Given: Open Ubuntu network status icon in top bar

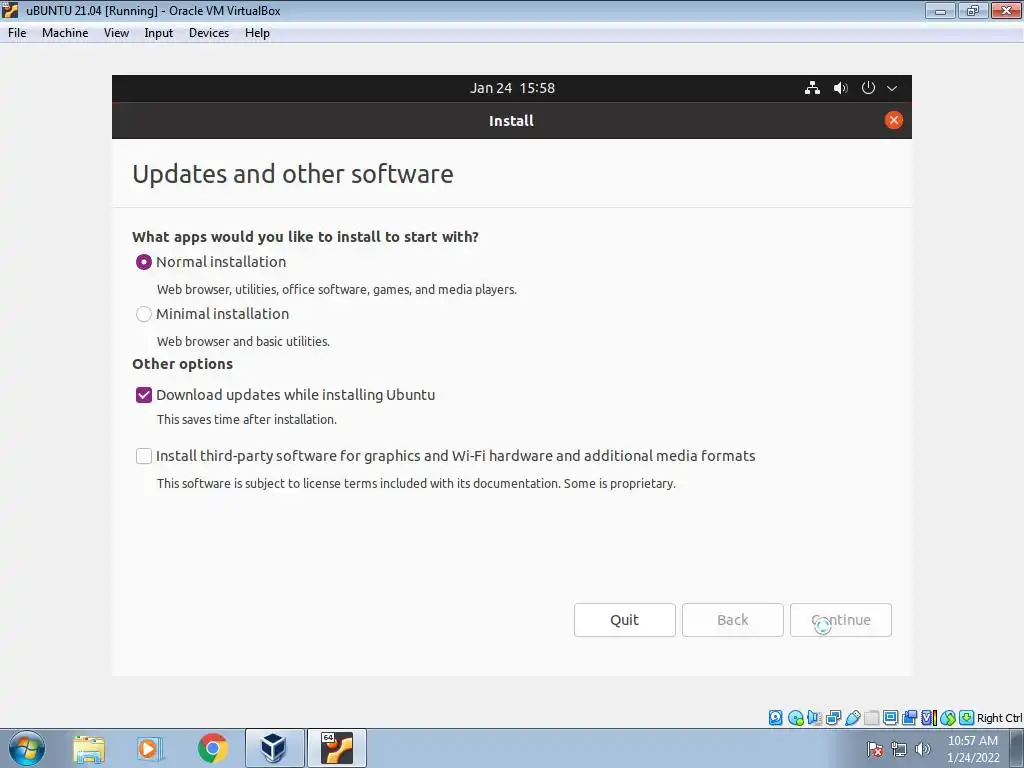Looking at the screenshot, I should pyautogui.click(x=812, y=88).
